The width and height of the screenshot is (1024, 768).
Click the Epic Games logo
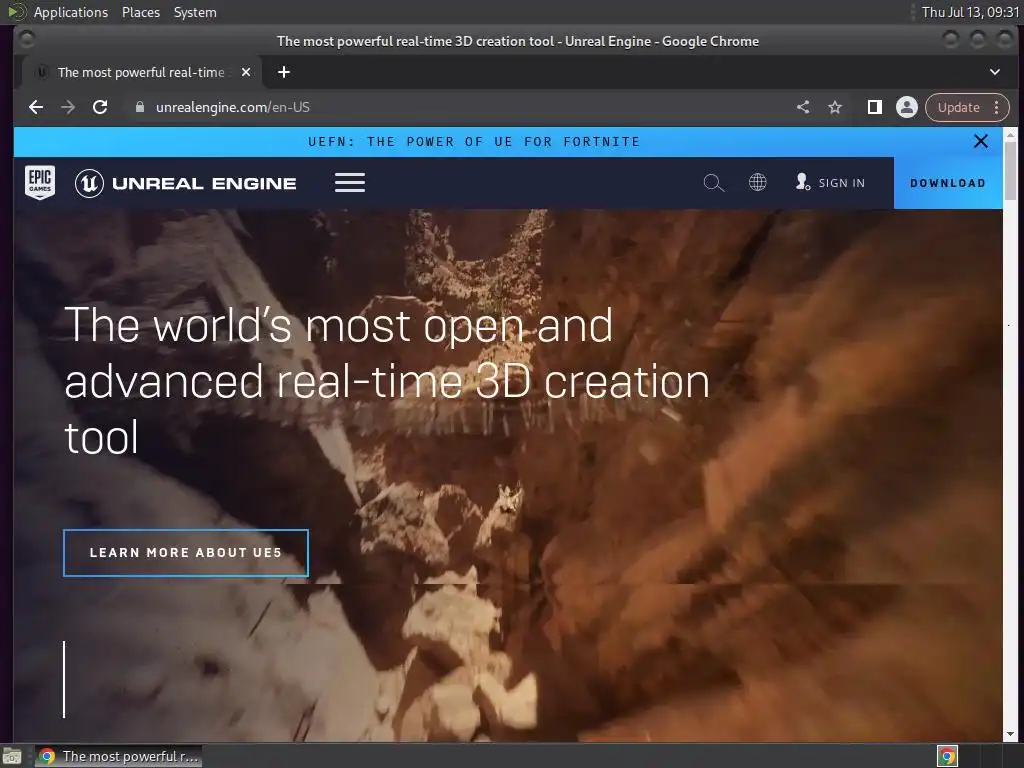pos(40,182)
